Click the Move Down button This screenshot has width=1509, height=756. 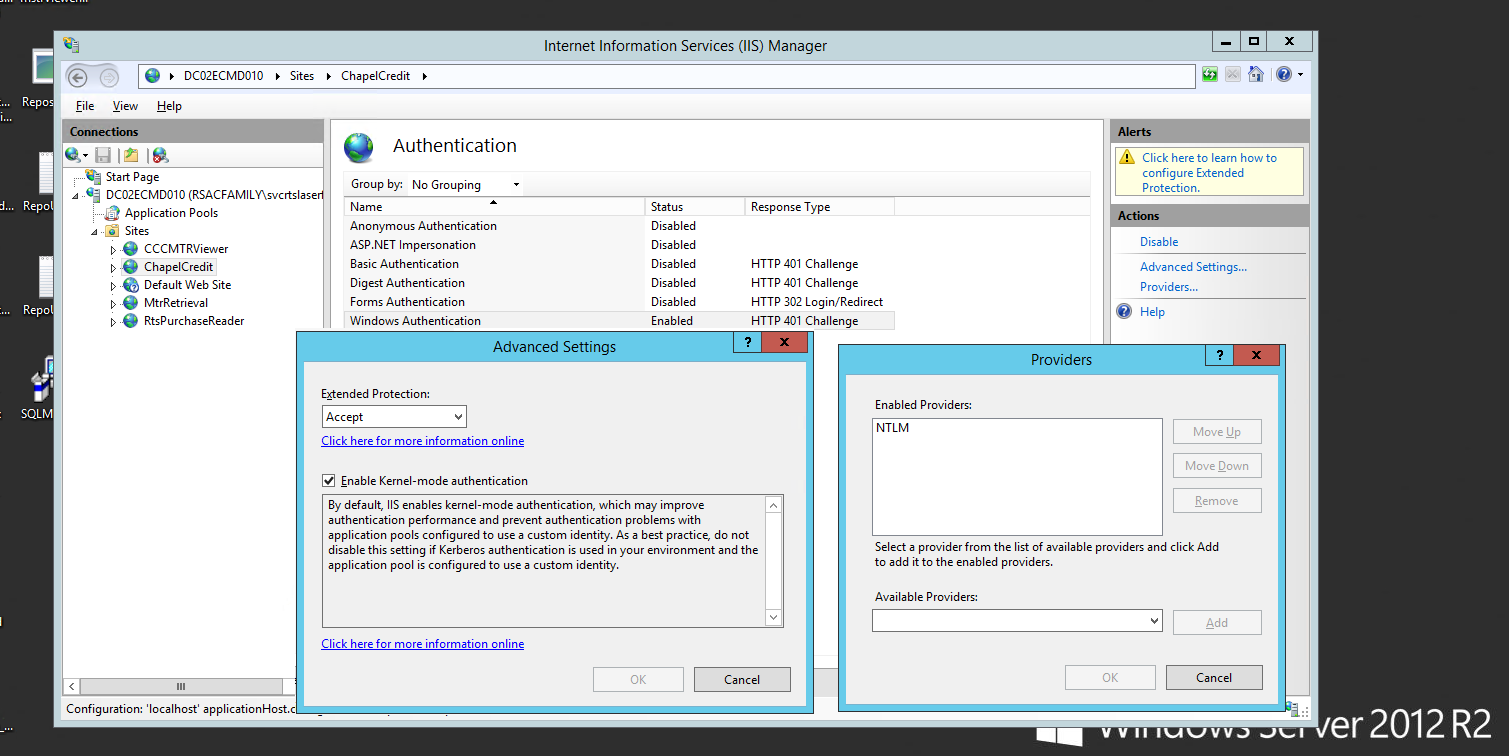tap(1217, 466)
